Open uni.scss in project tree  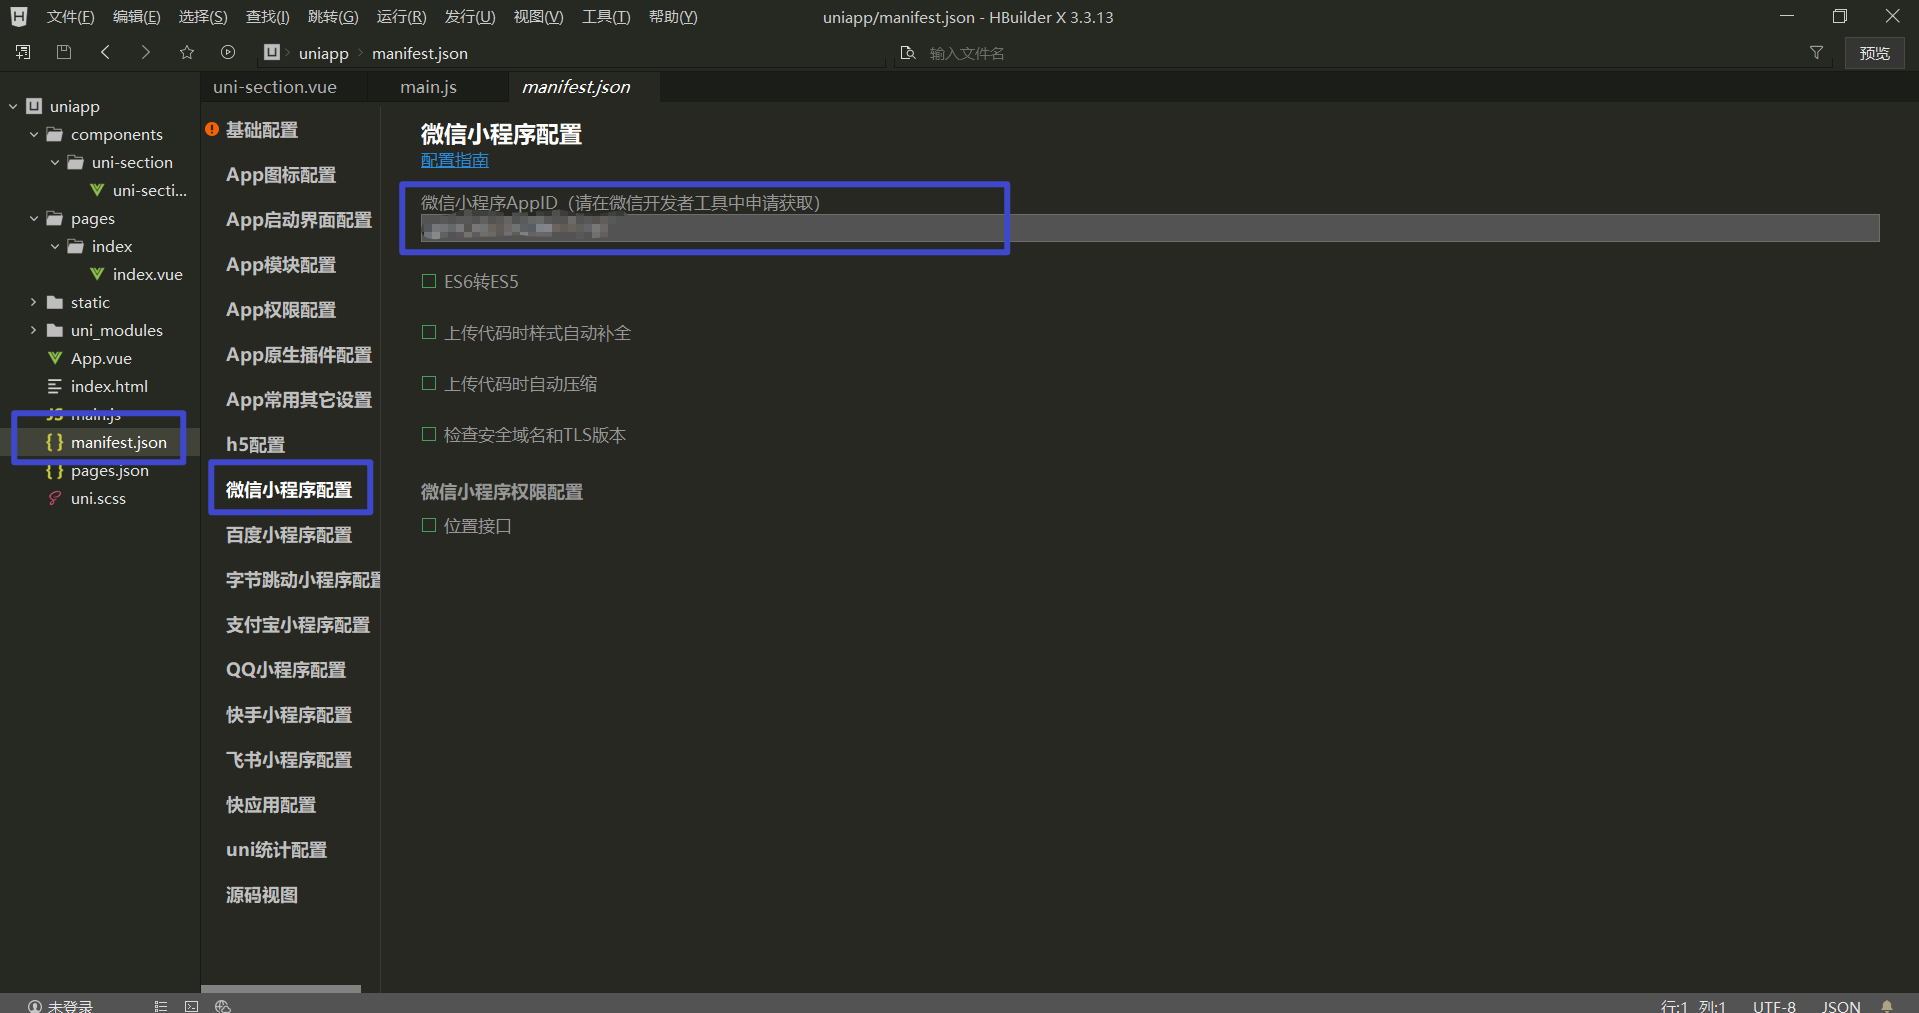98,498
